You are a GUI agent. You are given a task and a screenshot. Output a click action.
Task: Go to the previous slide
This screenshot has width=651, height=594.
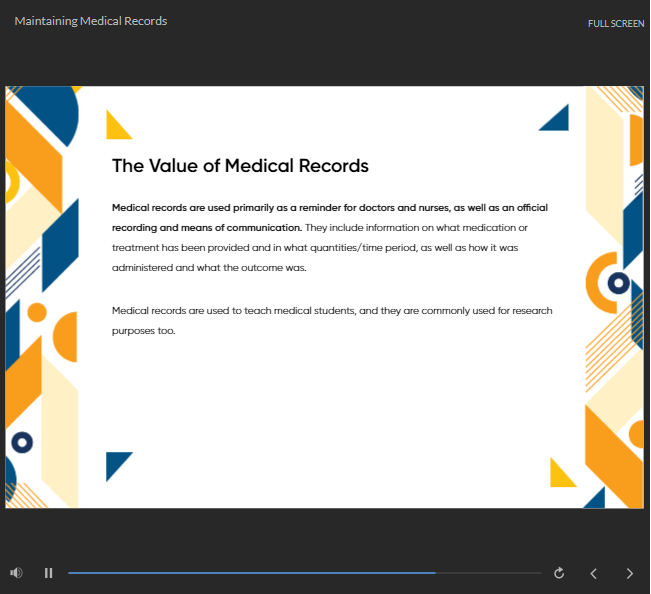593,573
